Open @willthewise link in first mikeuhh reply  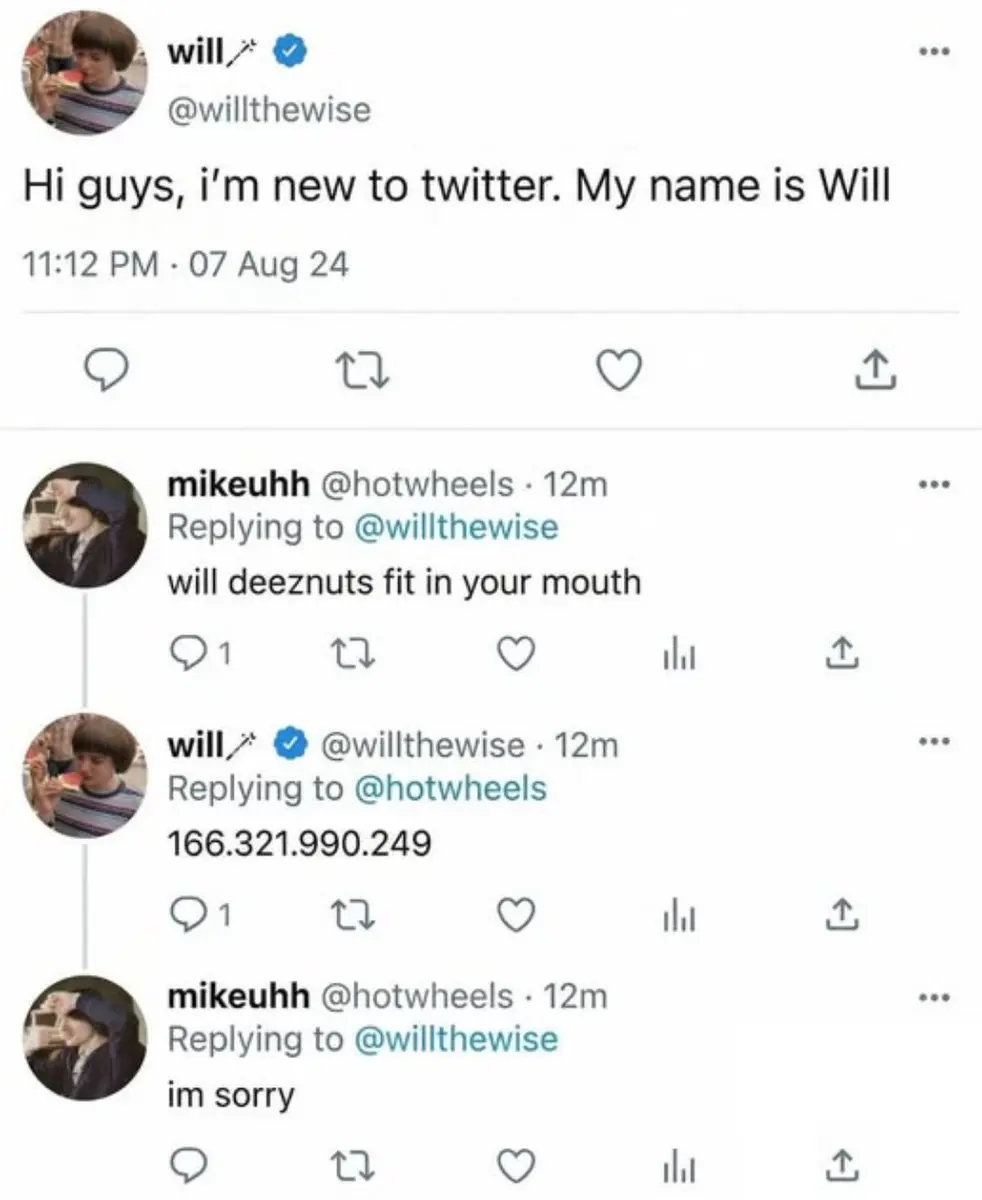click(x=457, y=528)
